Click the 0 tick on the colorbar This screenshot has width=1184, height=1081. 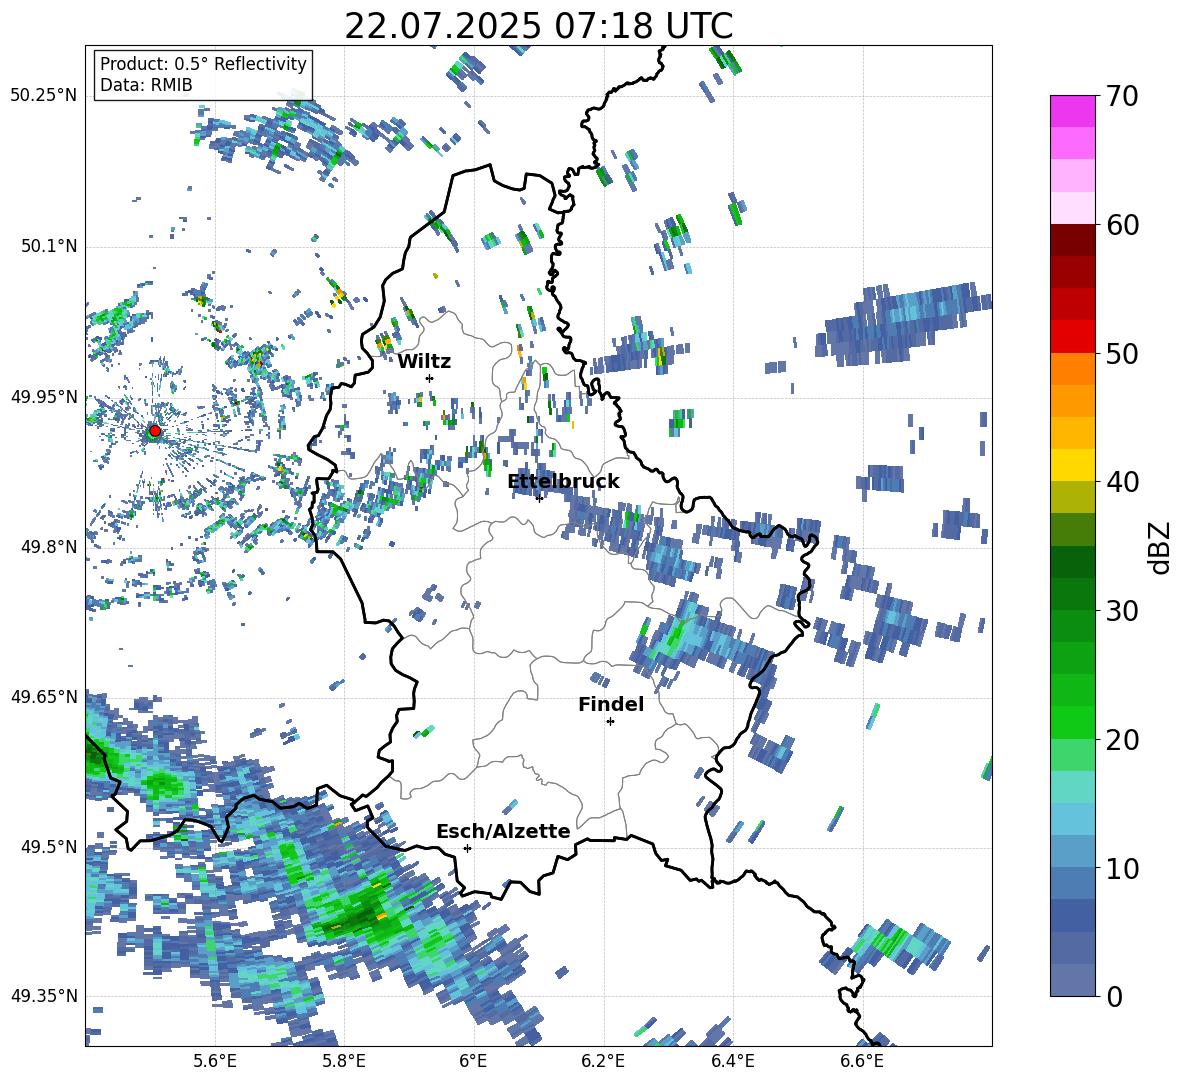point(1114,996)
